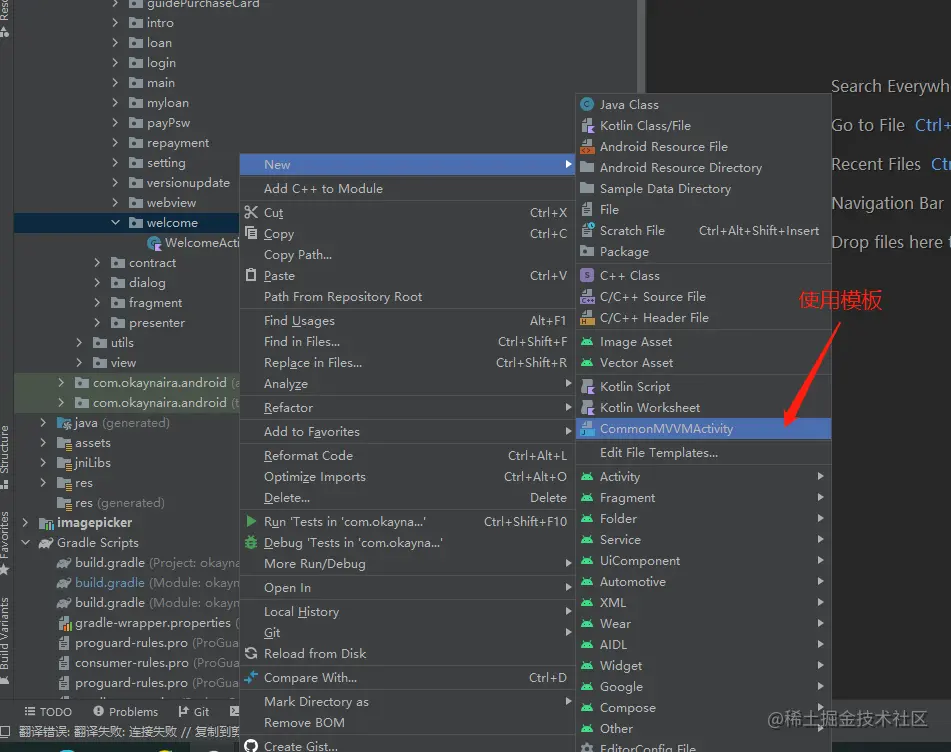Expand the jniLibs folder

pos(43,463)
